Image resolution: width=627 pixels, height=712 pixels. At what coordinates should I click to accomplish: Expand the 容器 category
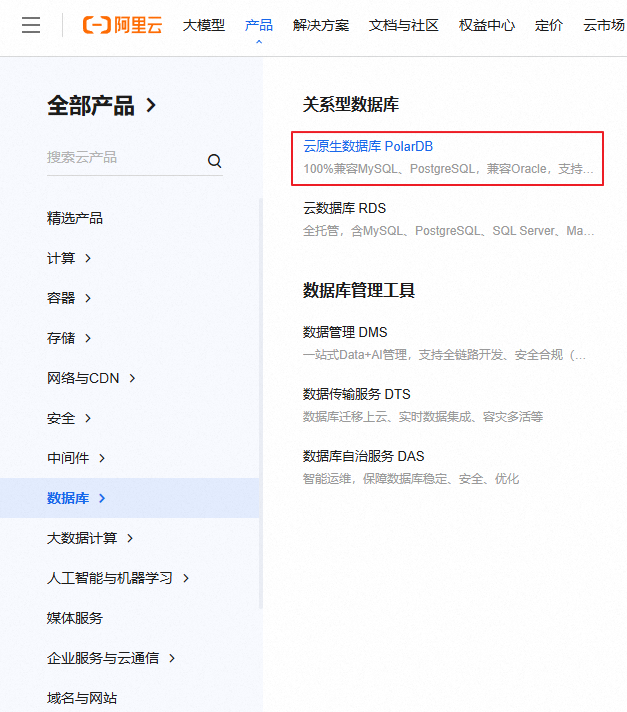coord(69,298)
